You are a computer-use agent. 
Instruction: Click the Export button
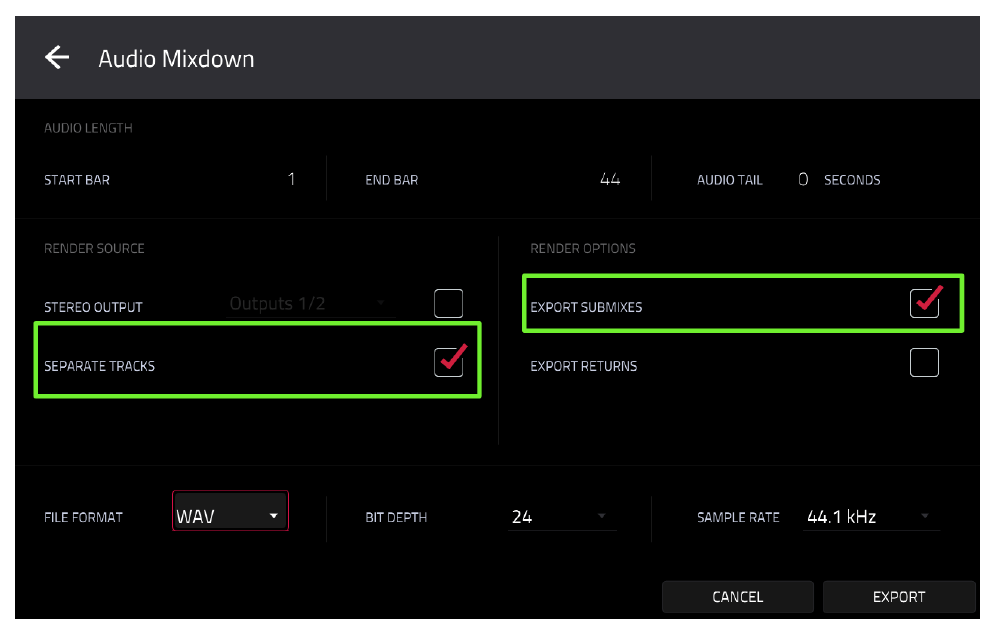(x=899, y=597)
